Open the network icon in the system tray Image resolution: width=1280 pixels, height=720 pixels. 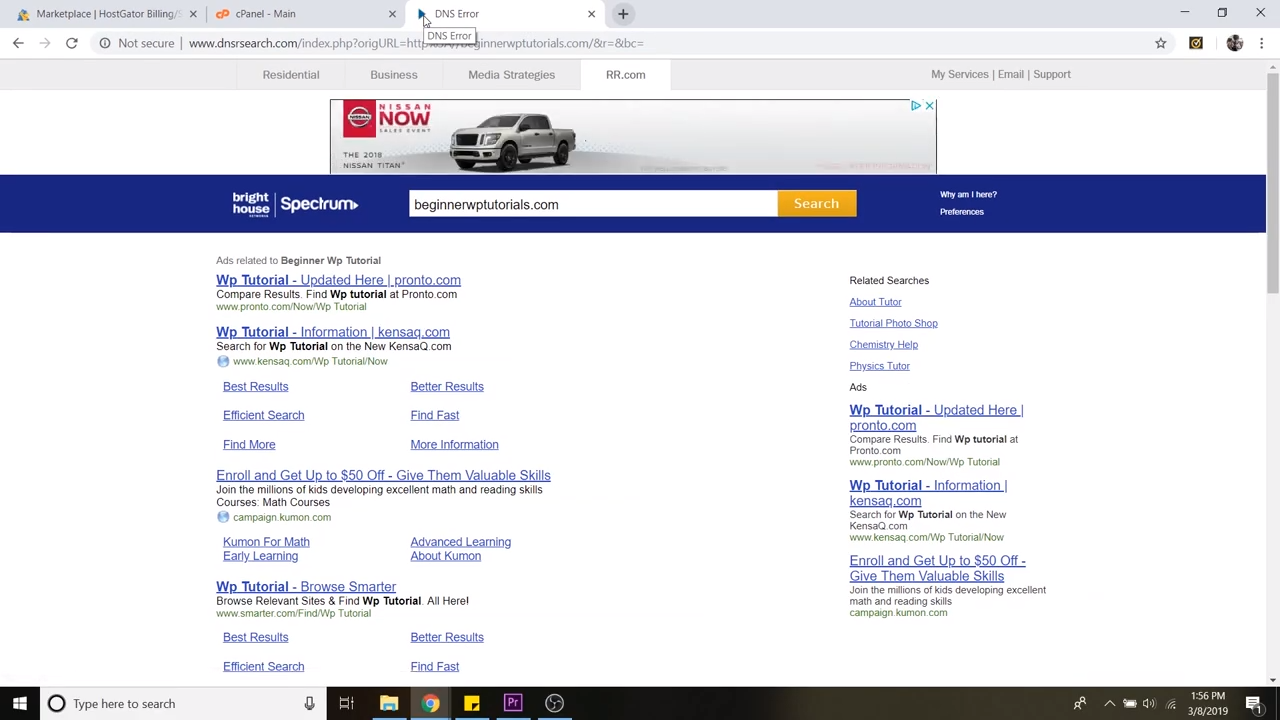click(1171, 704)
